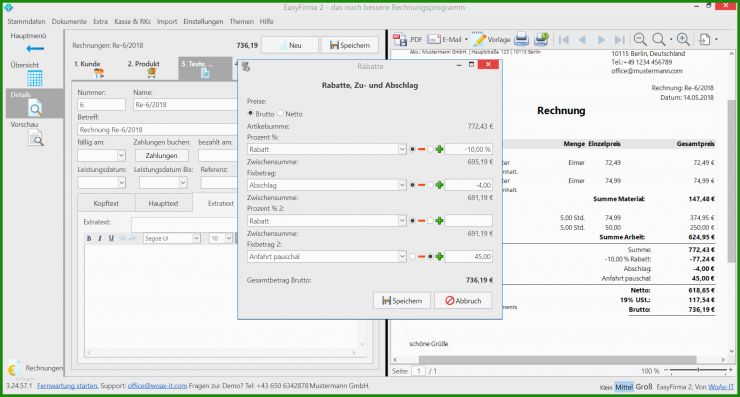Viewport: 740px width, 397px height.
Task: Click the Zahlungen button
Action: point(161,155)
